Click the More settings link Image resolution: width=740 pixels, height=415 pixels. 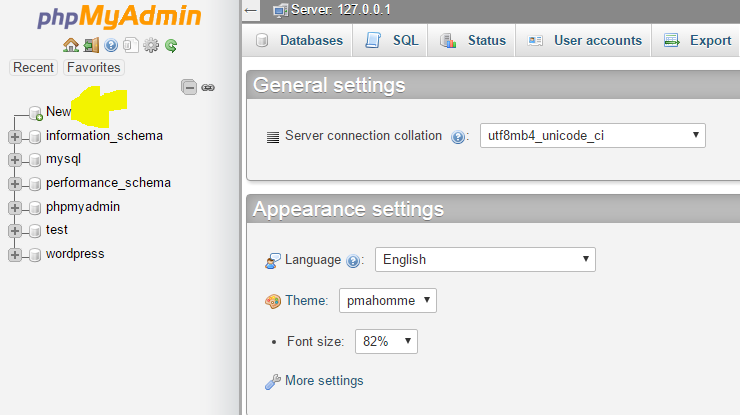pos(324,381)
